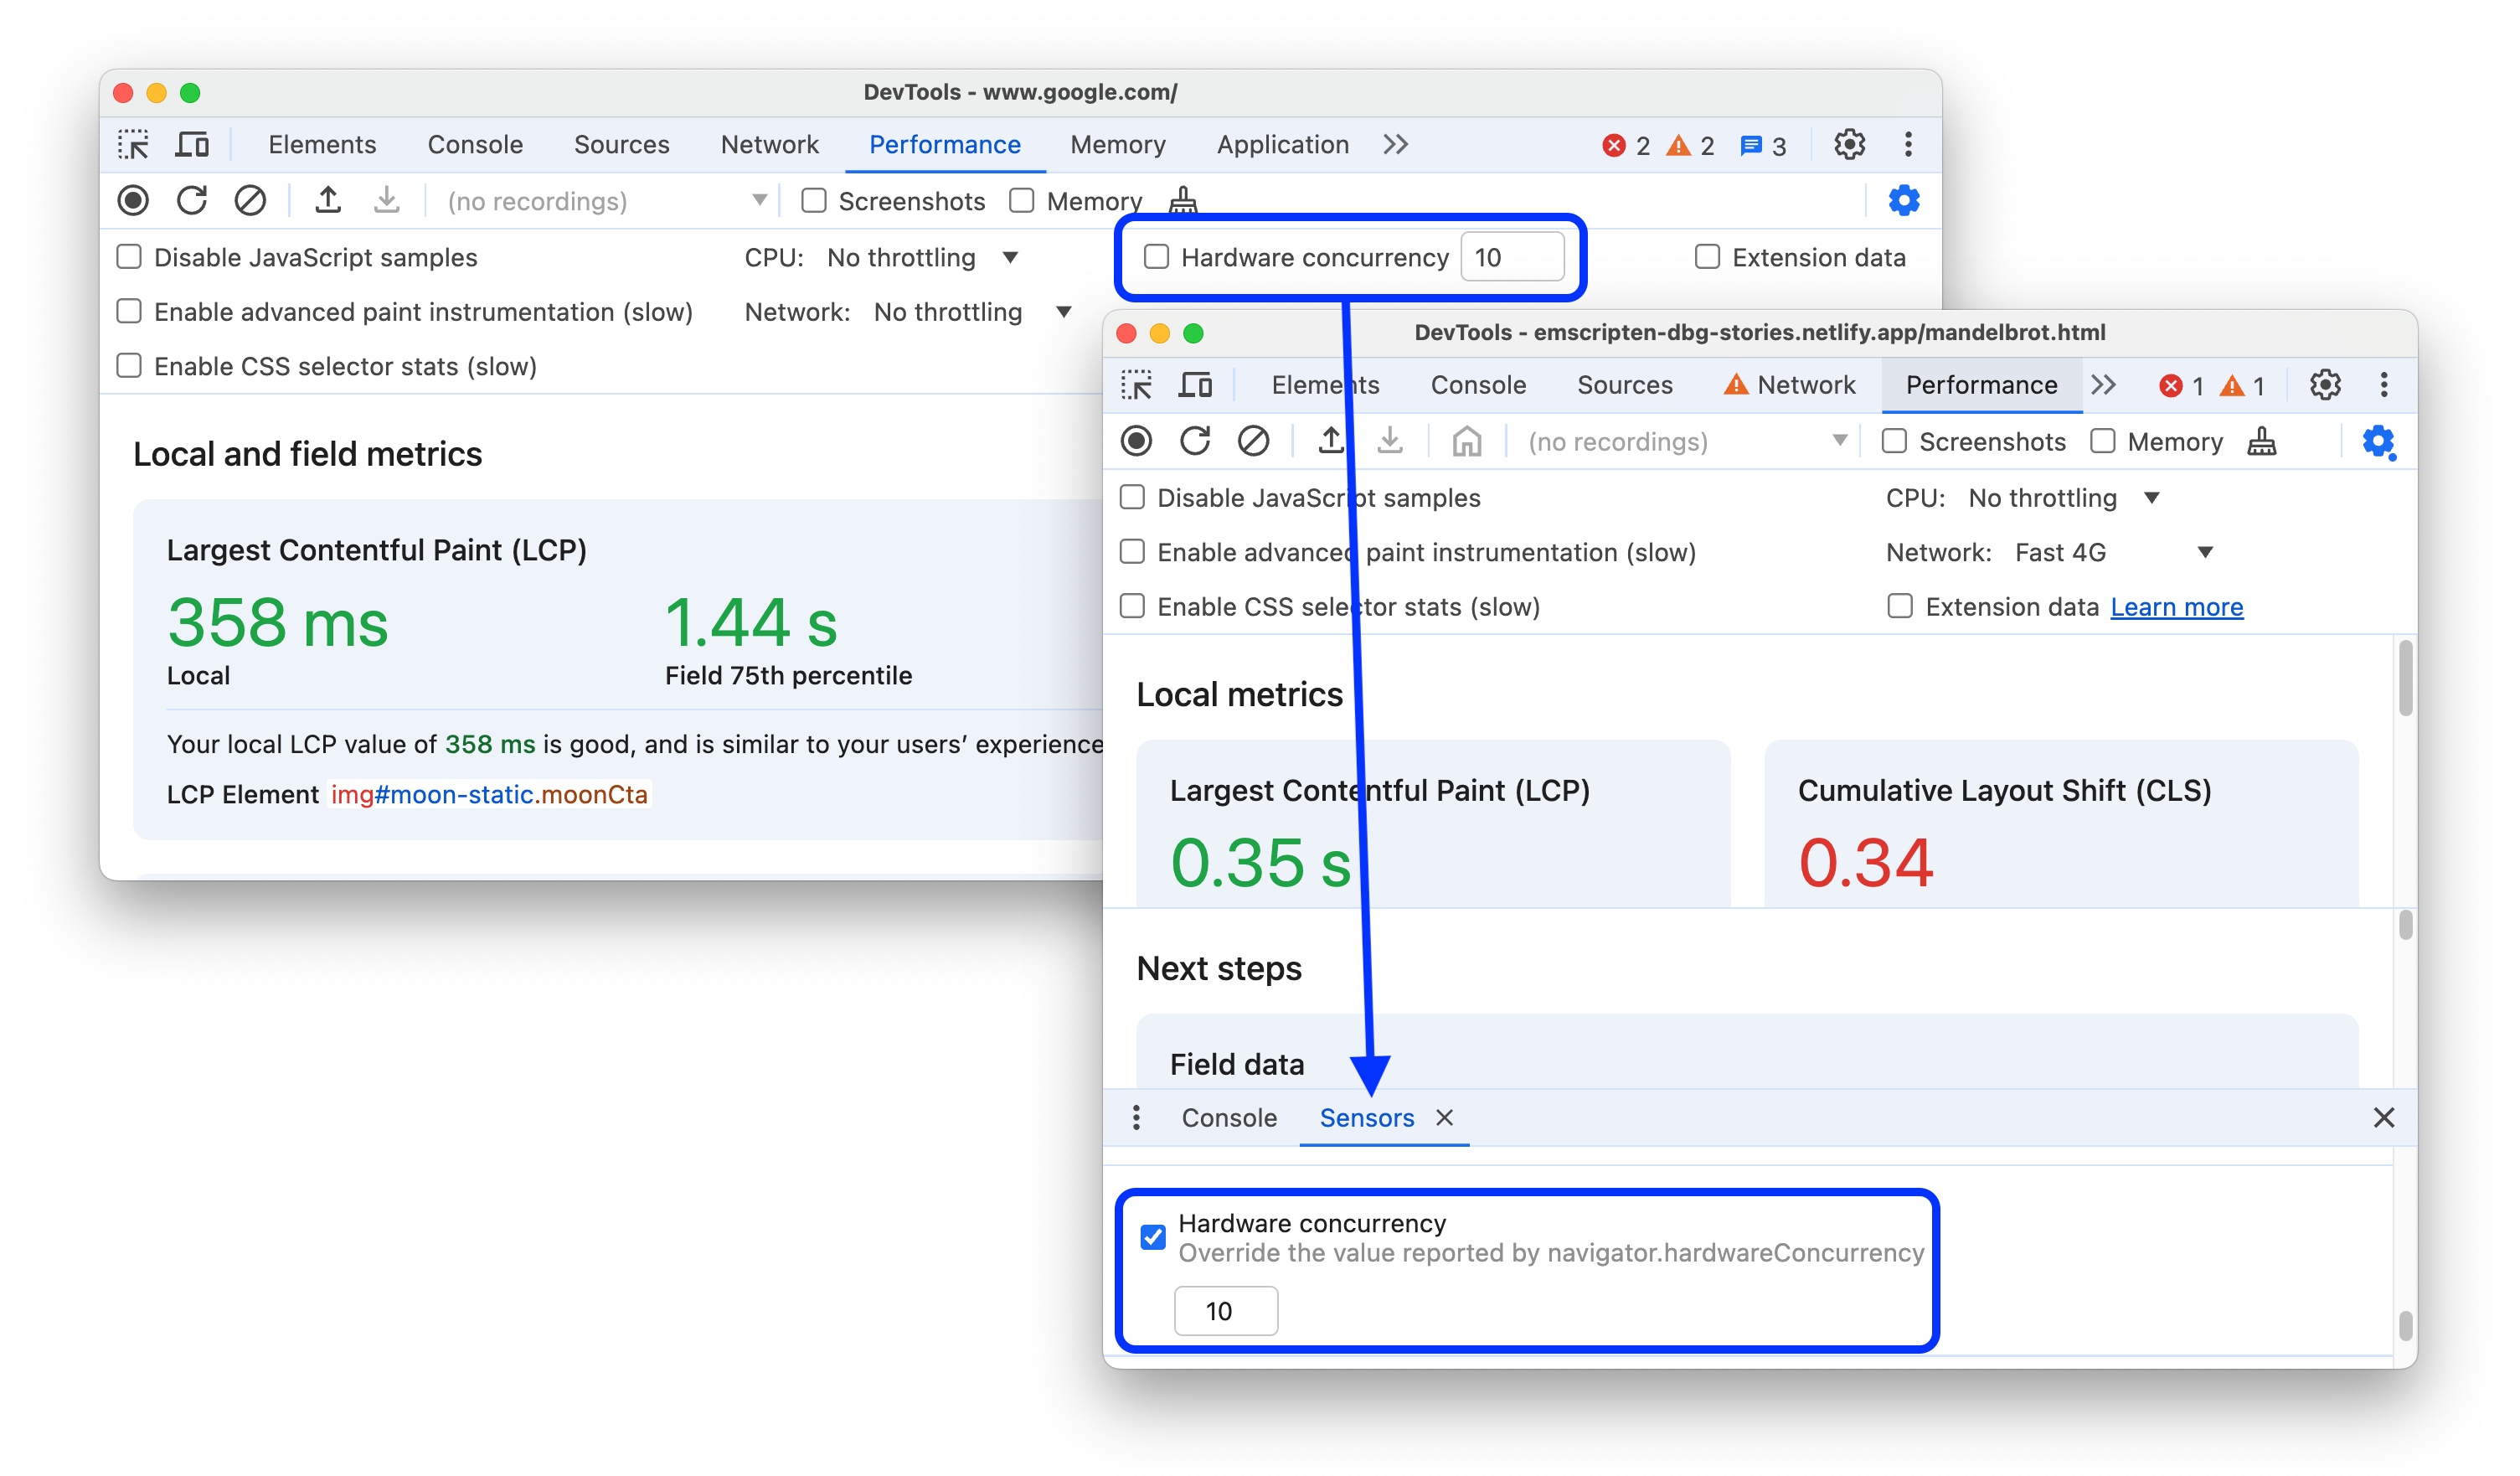This screenshot has height=1476, width=2520.
Task: Switch to the Console tab
Action: (x=1229, y=1117)
